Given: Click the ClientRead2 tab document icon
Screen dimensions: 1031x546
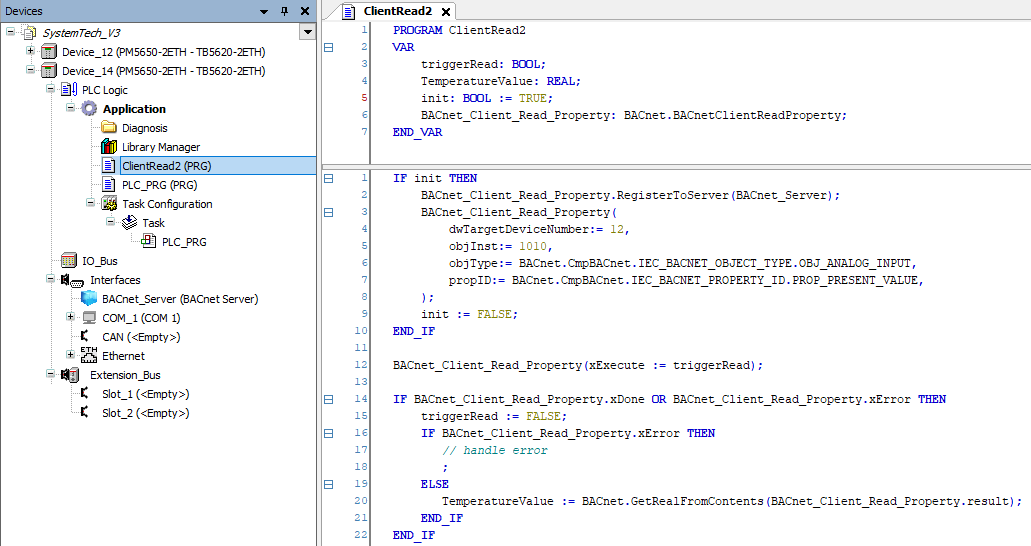Looking at the screenshot, I should pos(349,12).
